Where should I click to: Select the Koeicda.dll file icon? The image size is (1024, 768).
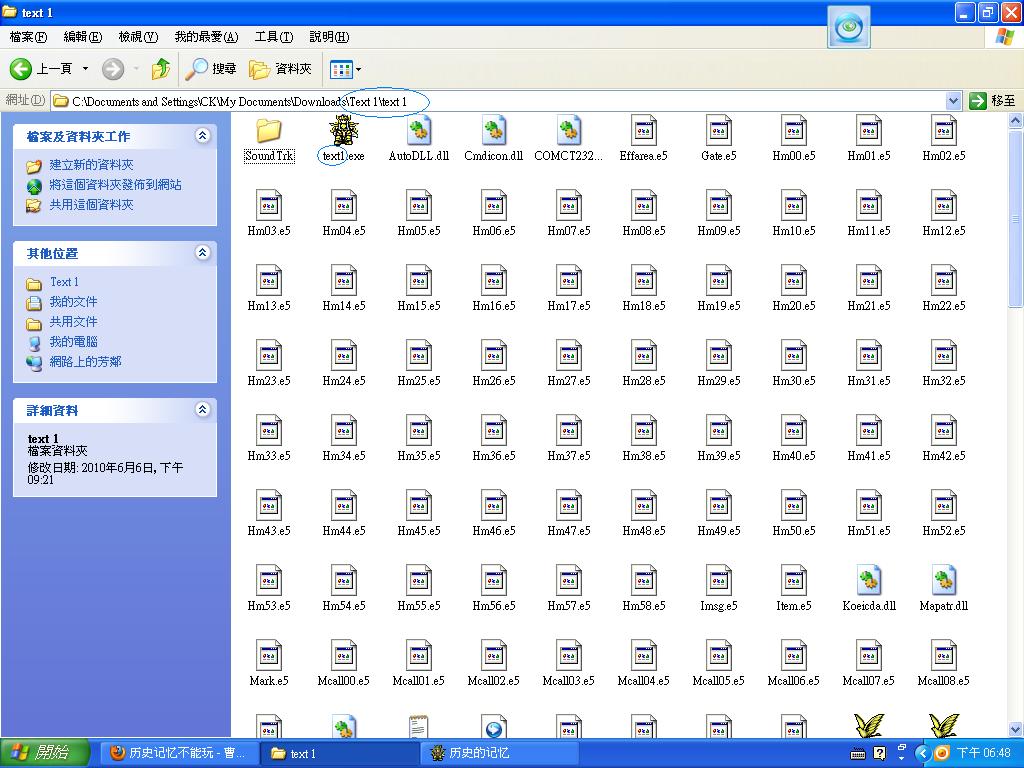(x=869, y=581)
